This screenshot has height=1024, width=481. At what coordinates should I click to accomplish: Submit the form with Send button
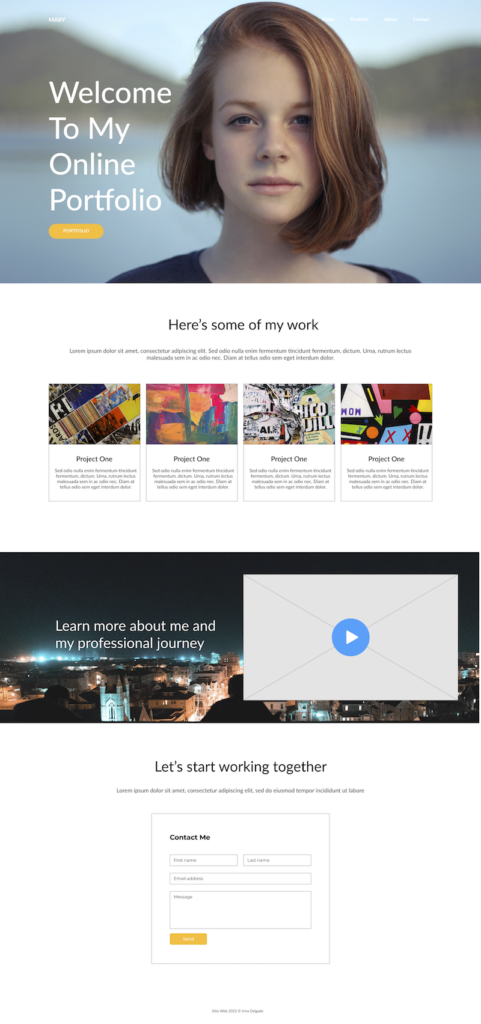(x=188, y=939)
